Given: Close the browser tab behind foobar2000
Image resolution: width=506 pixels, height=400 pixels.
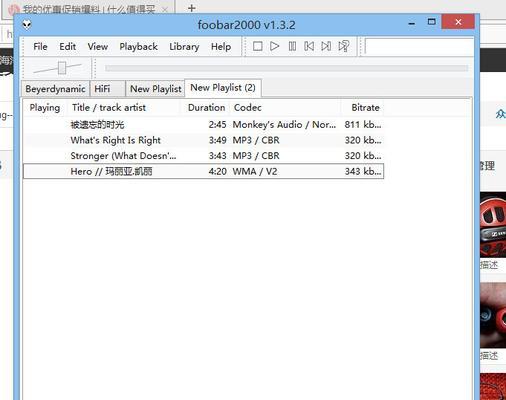Looking at the screenshot, I should pyautogui.click(x=164, y=10).
